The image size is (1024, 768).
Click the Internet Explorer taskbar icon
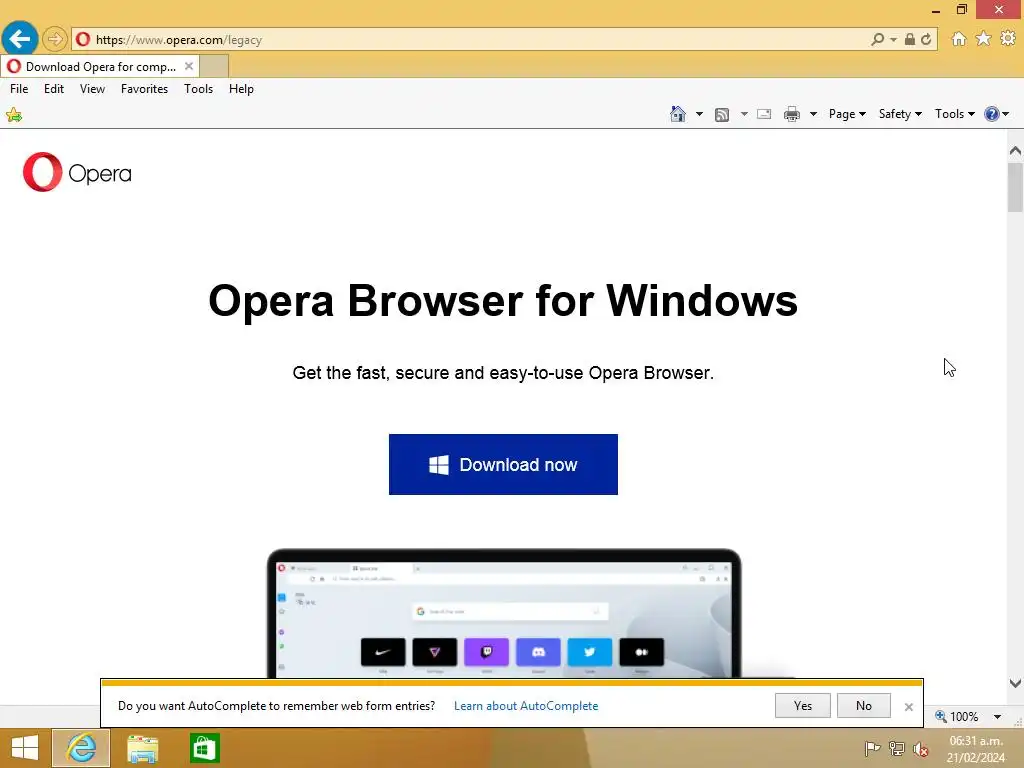click(81, 748)
